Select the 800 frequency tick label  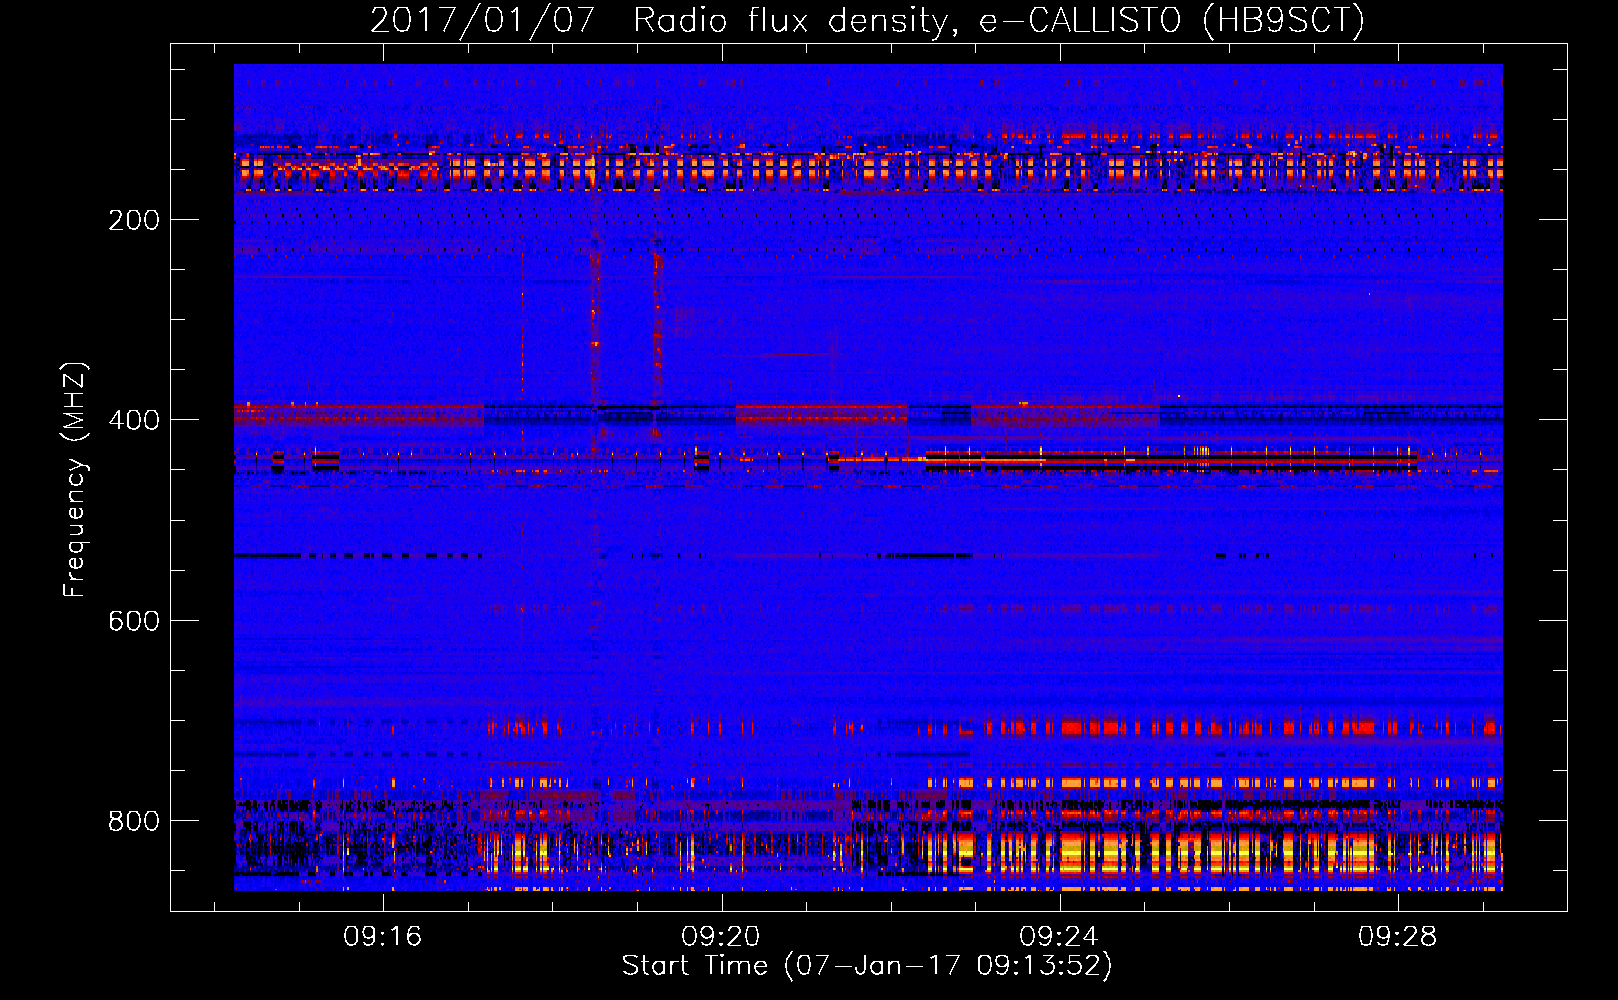(134, 821)
